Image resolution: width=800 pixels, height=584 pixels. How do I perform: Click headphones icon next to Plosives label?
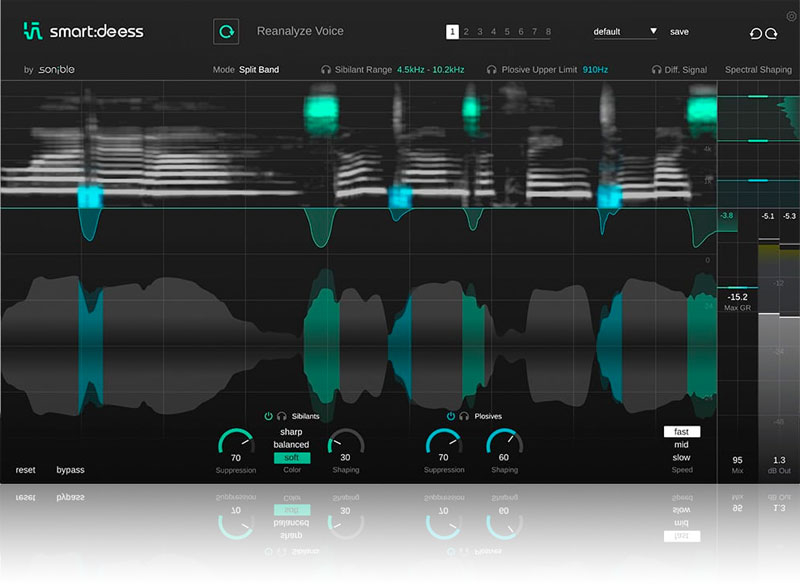click(464, 416)
